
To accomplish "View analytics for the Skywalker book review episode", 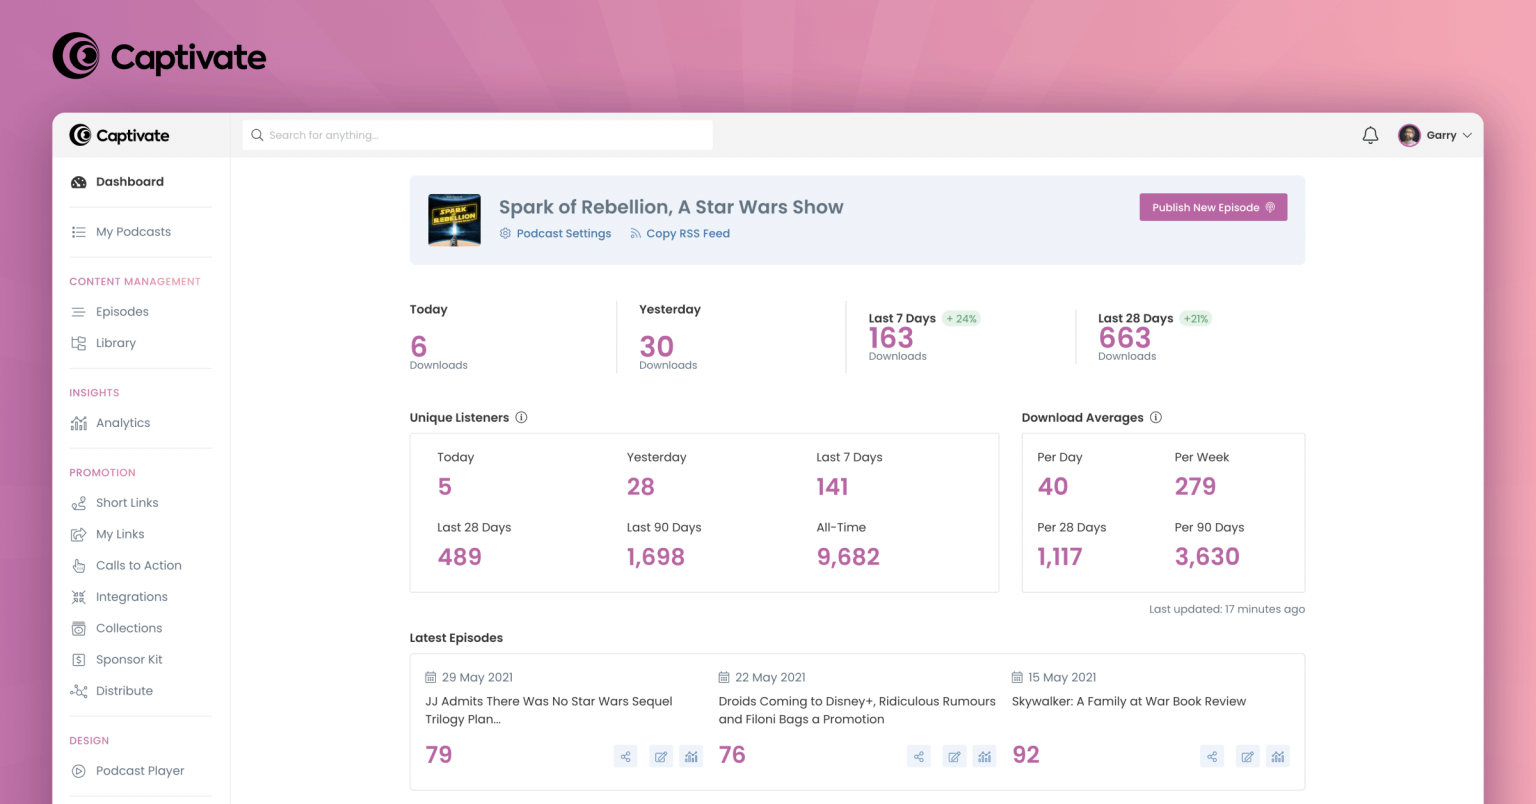I will point(1278,756).
